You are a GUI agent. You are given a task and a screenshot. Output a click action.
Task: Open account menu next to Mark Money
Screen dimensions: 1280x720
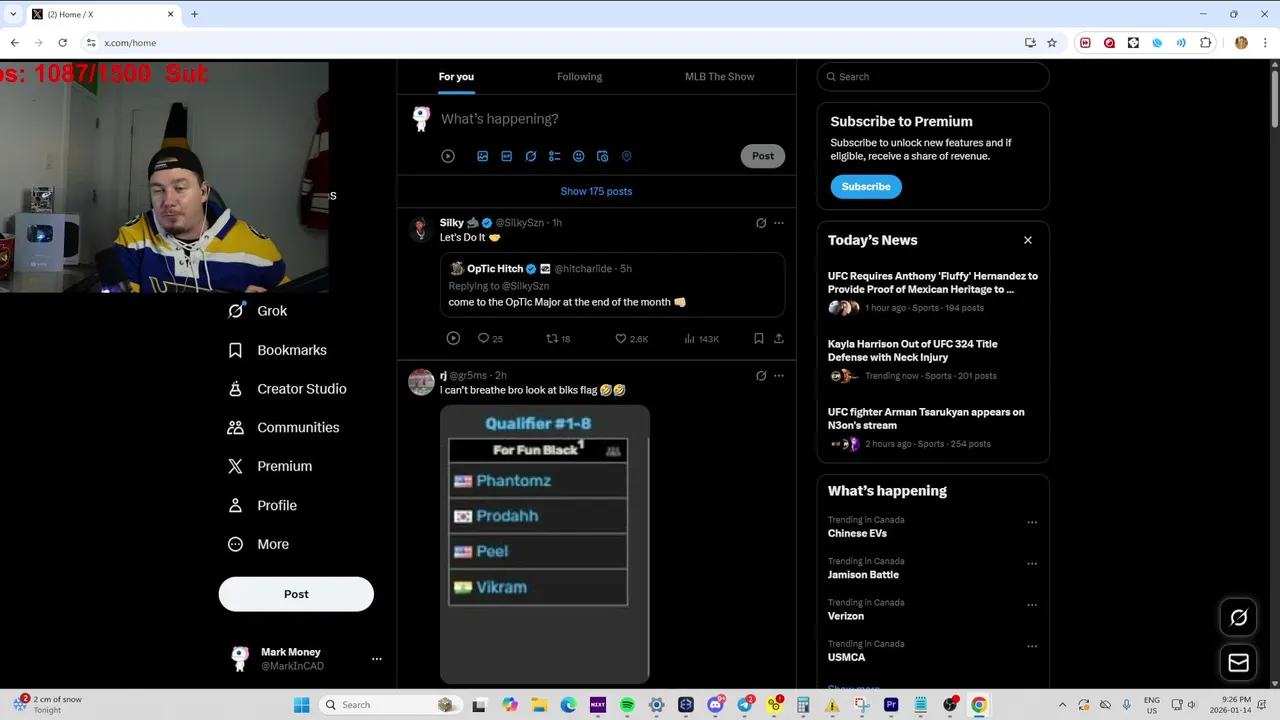(x=376, y=659)
